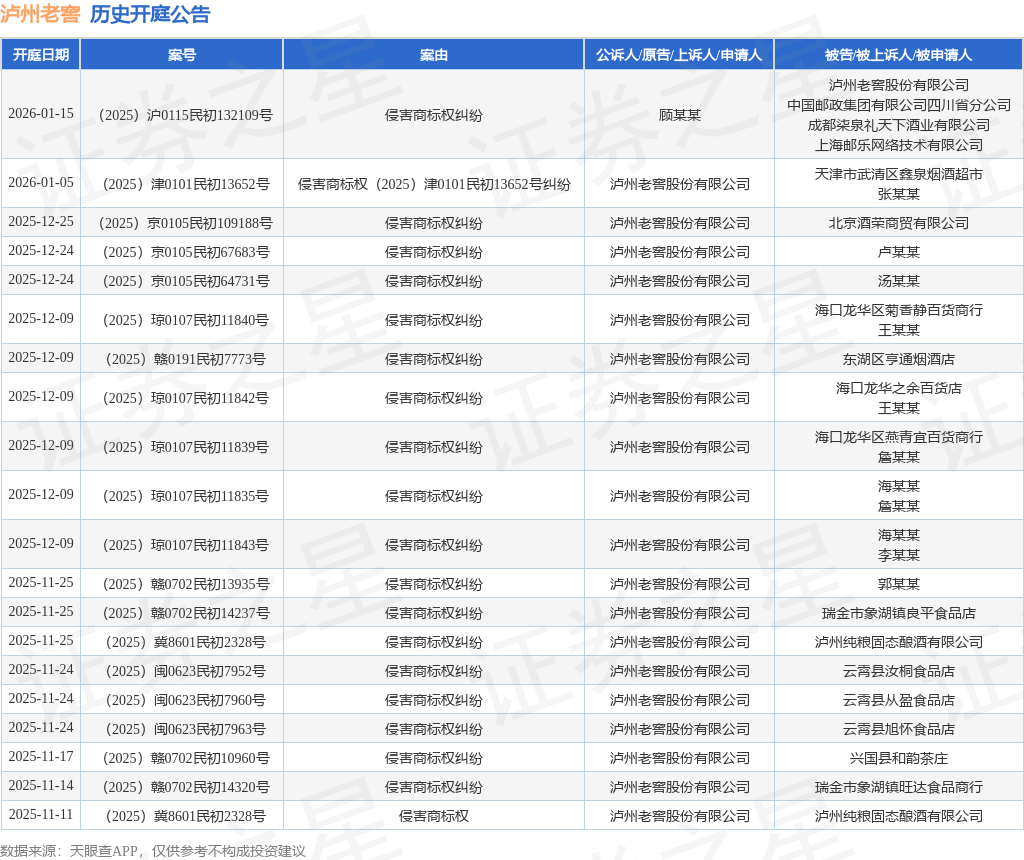Click the 公诉人/原告/上诉人/申请人 header

(679, 55)
